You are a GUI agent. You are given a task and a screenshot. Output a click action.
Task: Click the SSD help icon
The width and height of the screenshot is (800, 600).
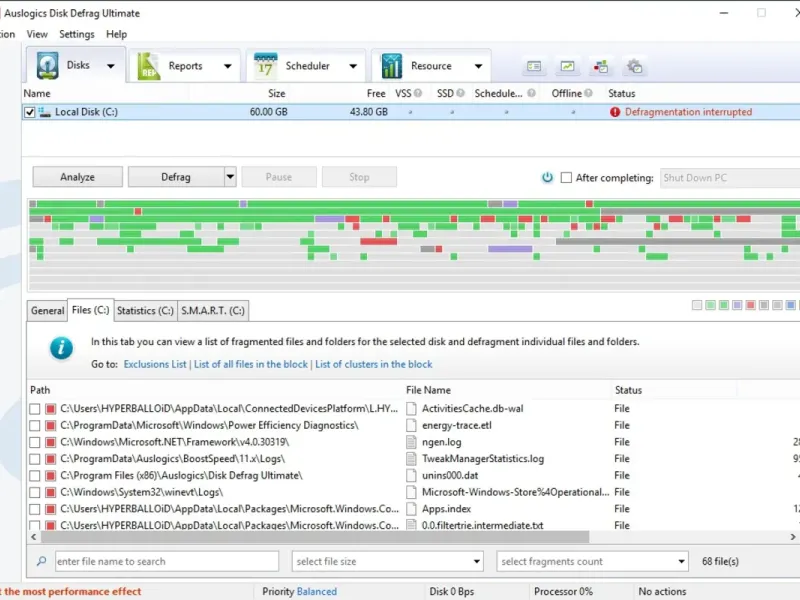click(460, 93)
